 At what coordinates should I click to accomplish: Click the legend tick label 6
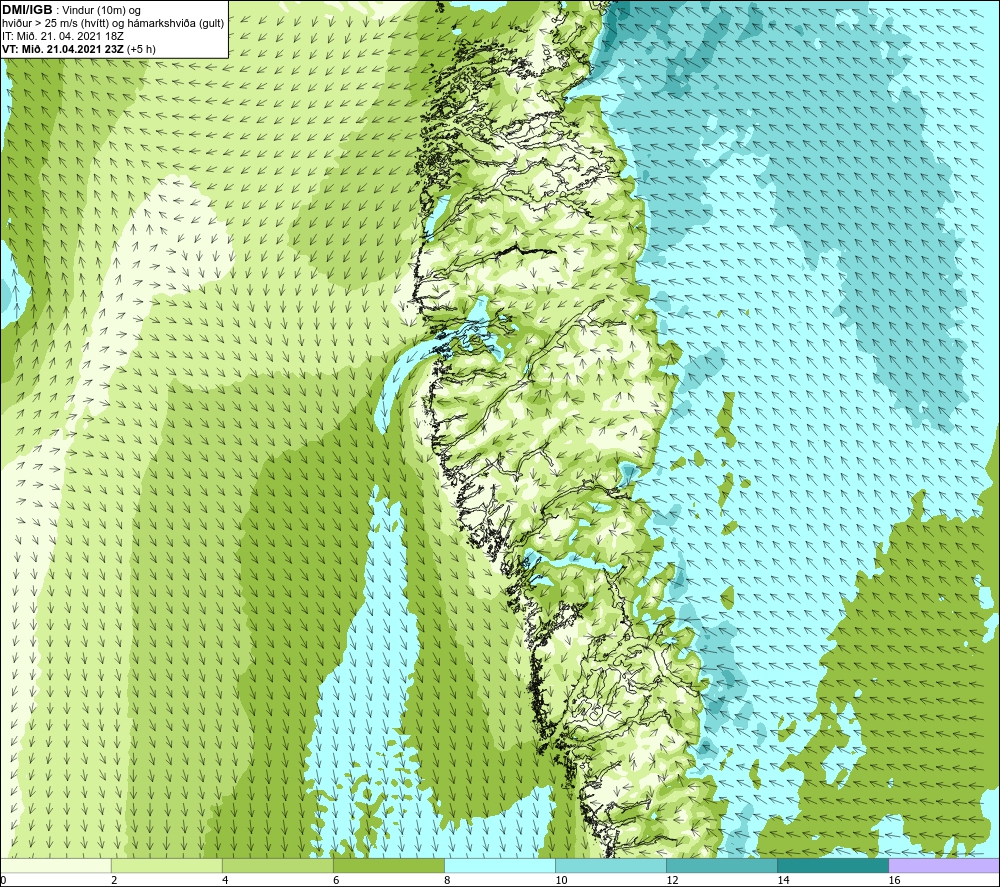click(x=336, y=880)
